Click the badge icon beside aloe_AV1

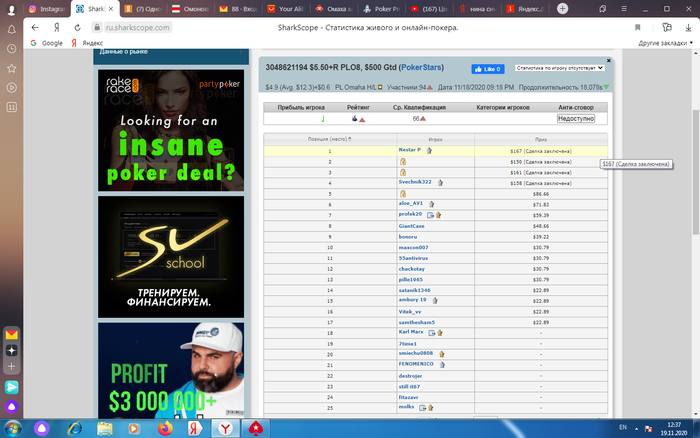click(x=431, y=204)
